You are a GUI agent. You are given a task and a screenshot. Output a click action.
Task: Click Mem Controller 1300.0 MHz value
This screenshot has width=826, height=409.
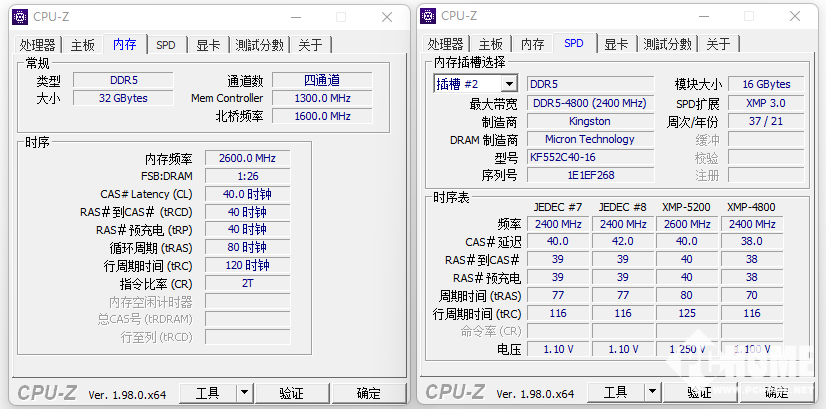322,98
